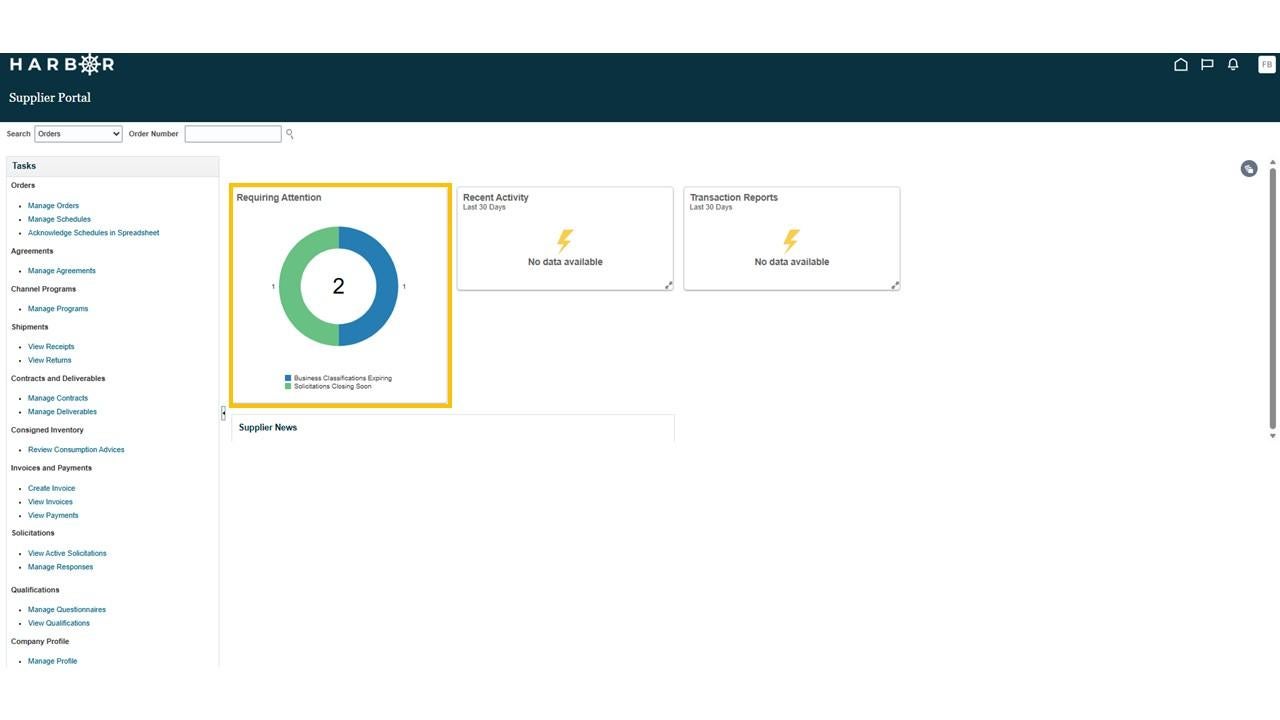Click the Supplier News heading
The height and width of the screenshot is (720, 1280).
[x=268, y=428]
